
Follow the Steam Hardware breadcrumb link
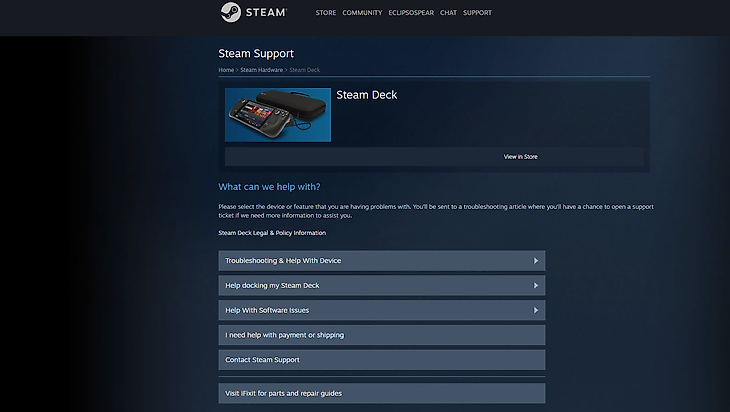coord(261,70)
